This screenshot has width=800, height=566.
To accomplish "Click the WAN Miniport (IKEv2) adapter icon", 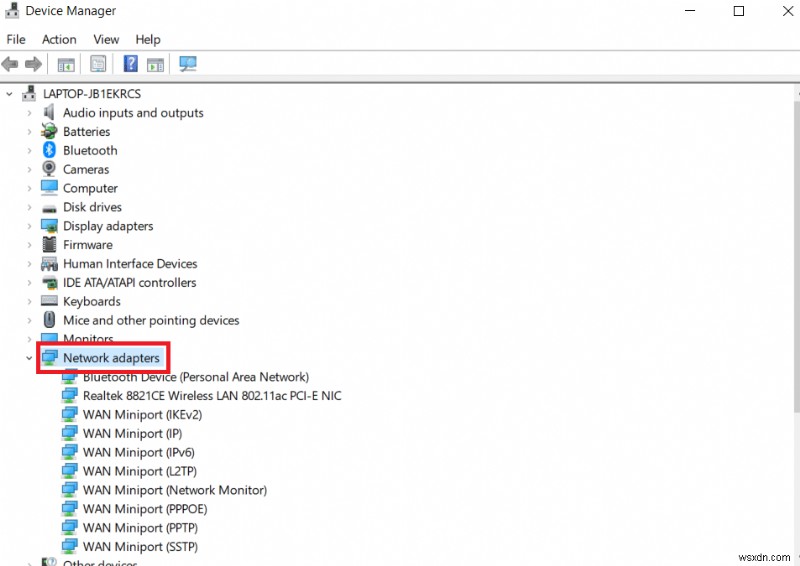I will [69, 414].
